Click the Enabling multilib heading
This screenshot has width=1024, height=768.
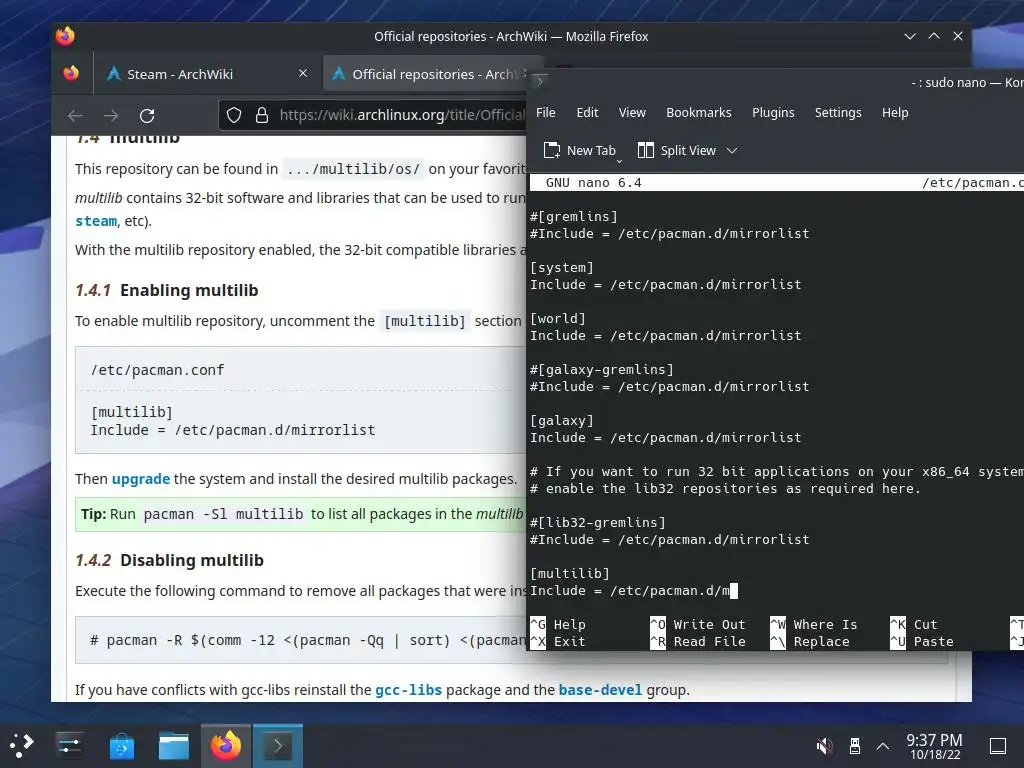click(189, 290)
